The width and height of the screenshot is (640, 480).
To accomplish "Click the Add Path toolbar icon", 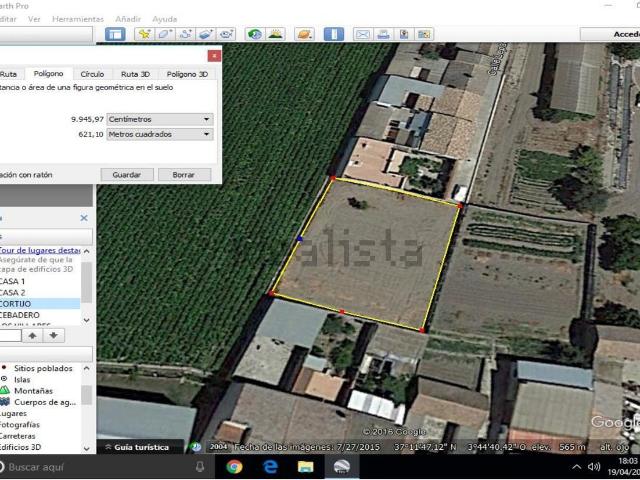I will [x=186, y=34].
